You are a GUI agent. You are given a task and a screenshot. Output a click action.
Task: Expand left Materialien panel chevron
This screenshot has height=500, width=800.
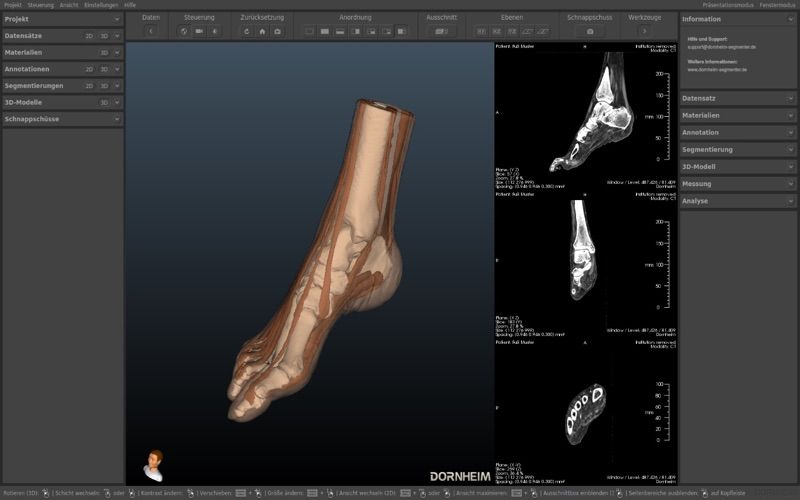(117, 53)
